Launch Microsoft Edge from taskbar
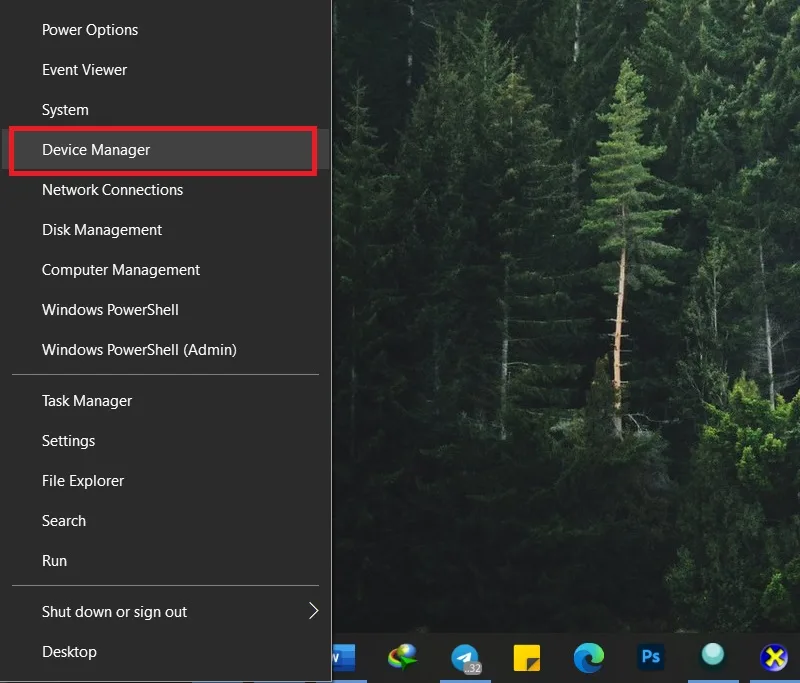 (x=589, y=657)
